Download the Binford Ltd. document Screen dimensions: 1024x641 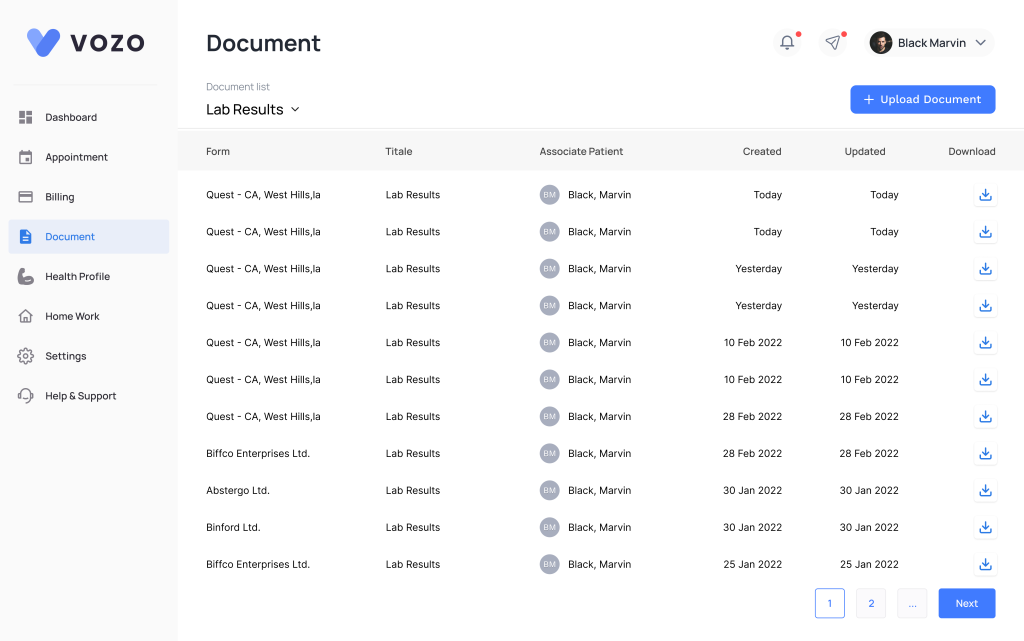985,528
